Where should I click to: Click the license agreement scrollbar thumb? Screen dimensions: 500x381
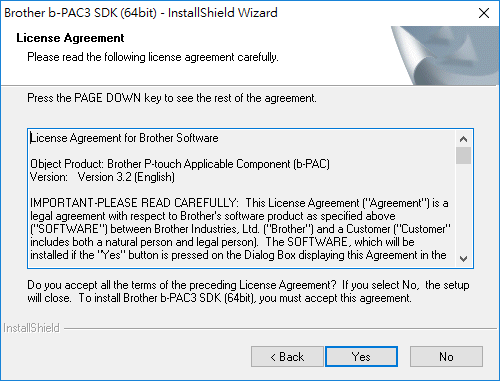click(x=463, y=155)
